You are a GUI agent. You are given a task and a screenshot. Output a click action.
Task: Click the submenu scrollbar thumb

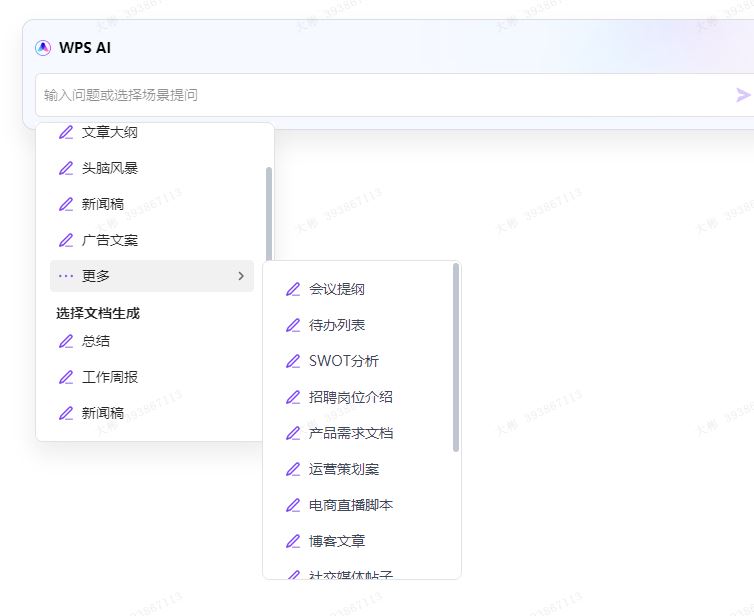pos(456,357)
